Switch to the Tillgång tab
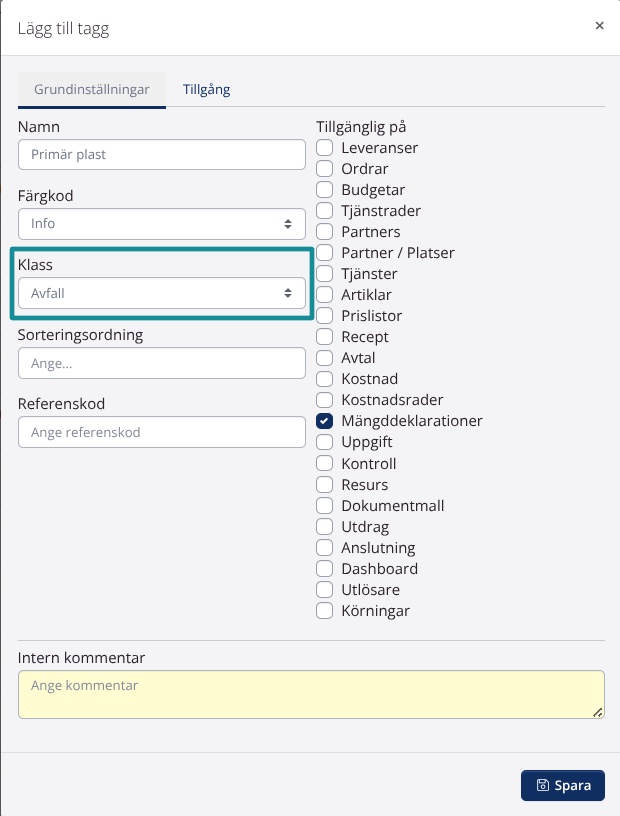The height and width of the screenshot is (816, 620). (x=207, y=89)
